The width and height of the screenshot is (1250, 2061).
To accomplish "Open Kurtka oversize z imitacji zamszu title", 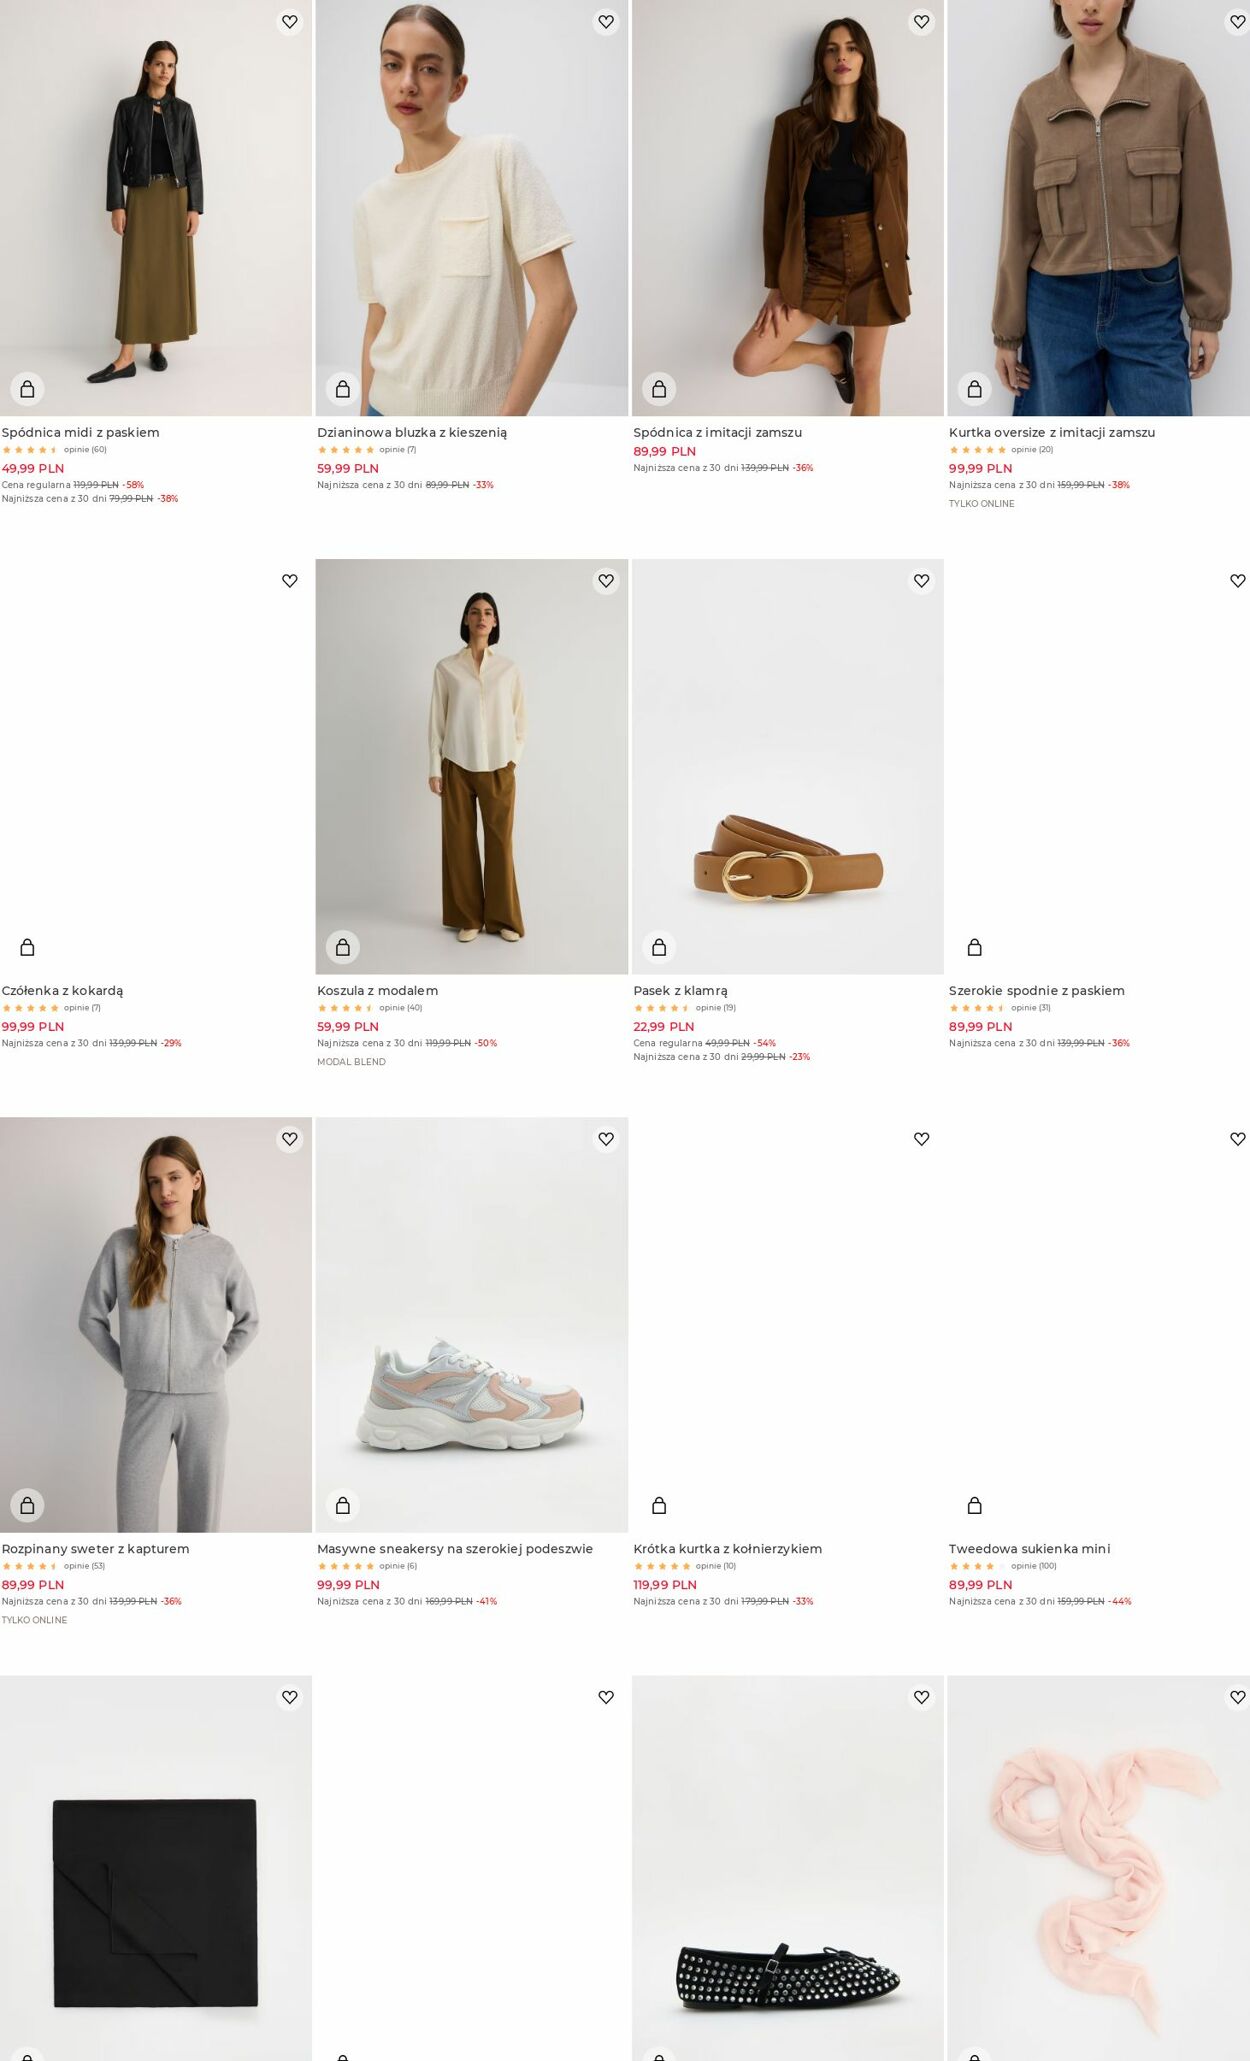I will [1052, 433].
